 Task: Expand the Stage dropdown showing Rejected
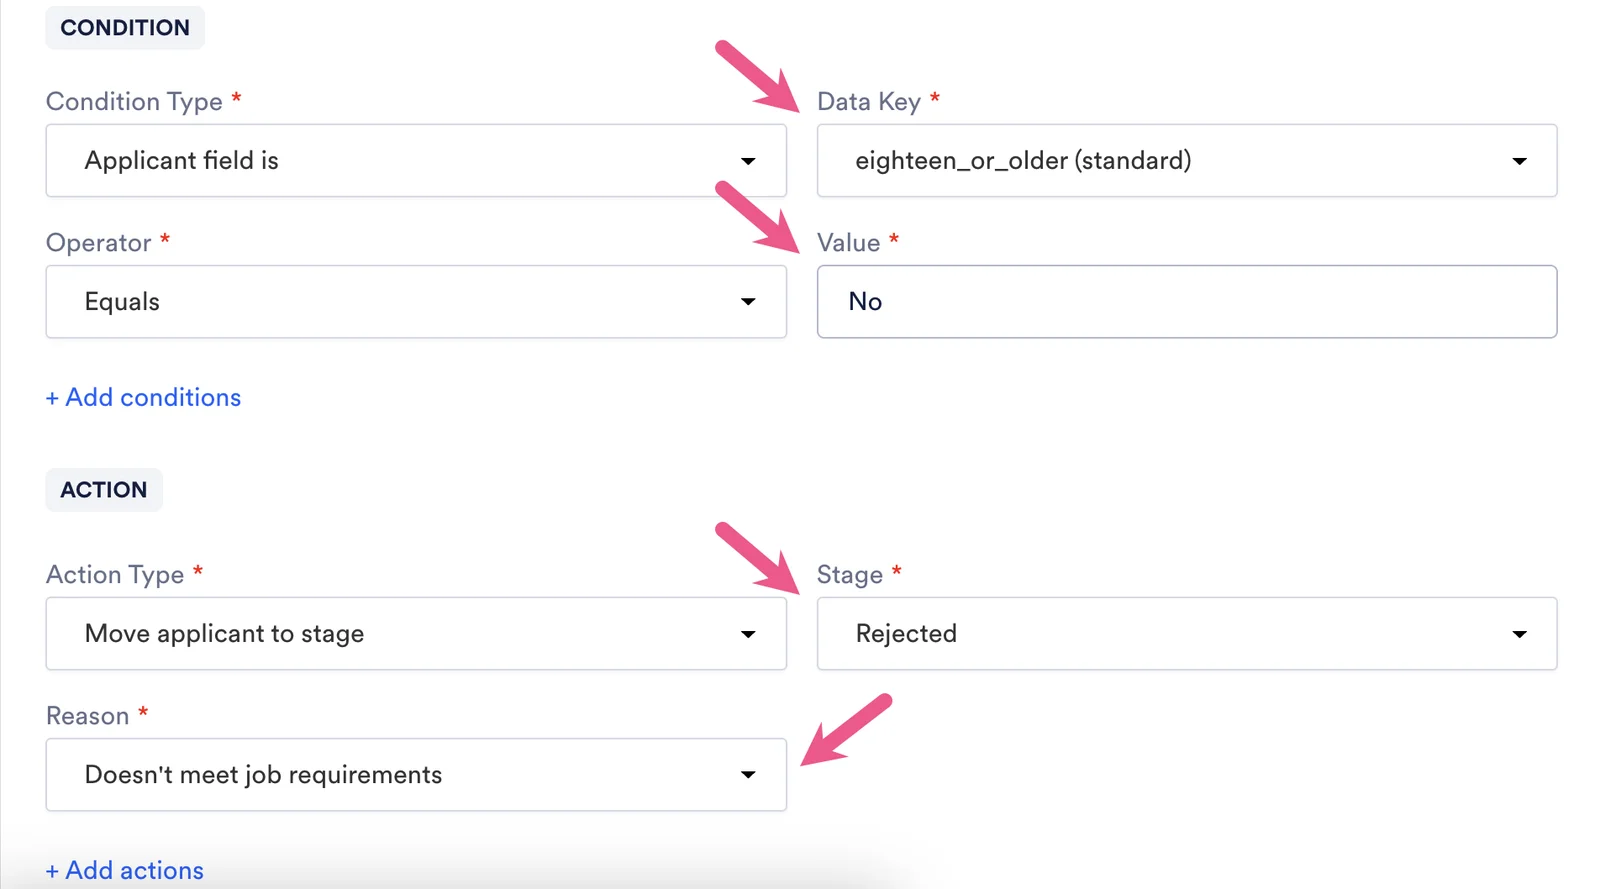coord(1187,634)
